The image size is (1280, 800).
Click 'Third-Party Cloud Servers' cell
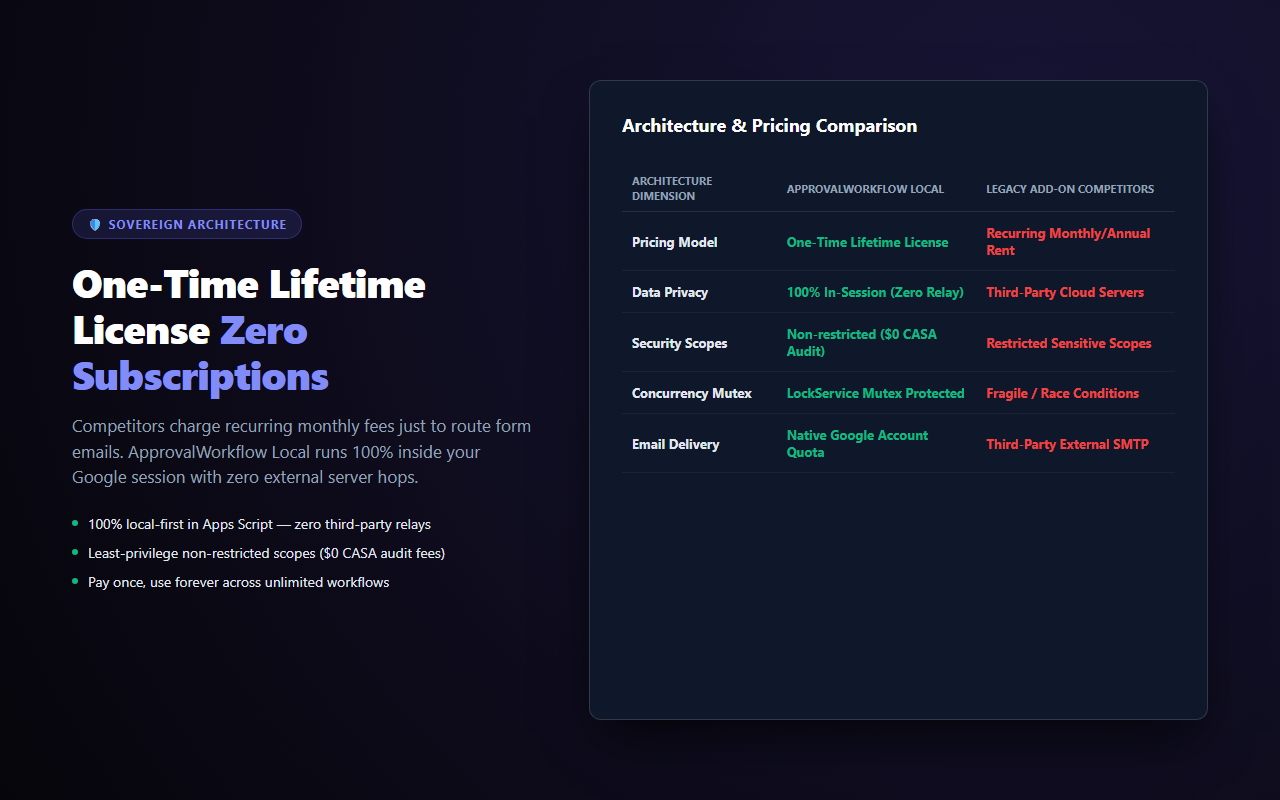1065,292
